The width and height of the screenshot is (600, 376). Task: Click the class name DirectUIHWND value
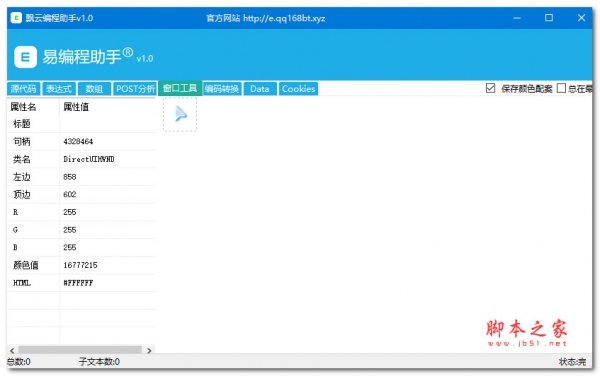(89, 159)
